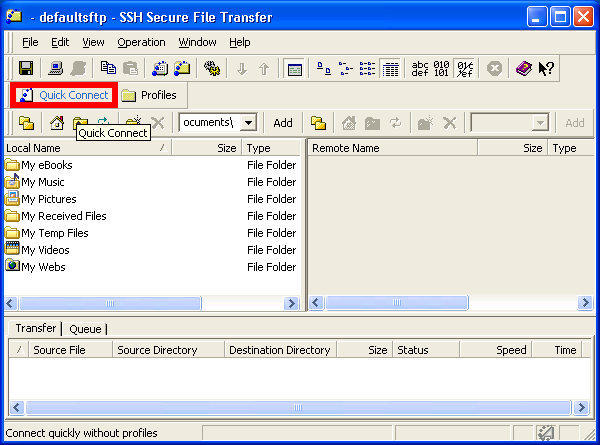Open the Help menu
600x445 pixels.
(x=240, y=42)
